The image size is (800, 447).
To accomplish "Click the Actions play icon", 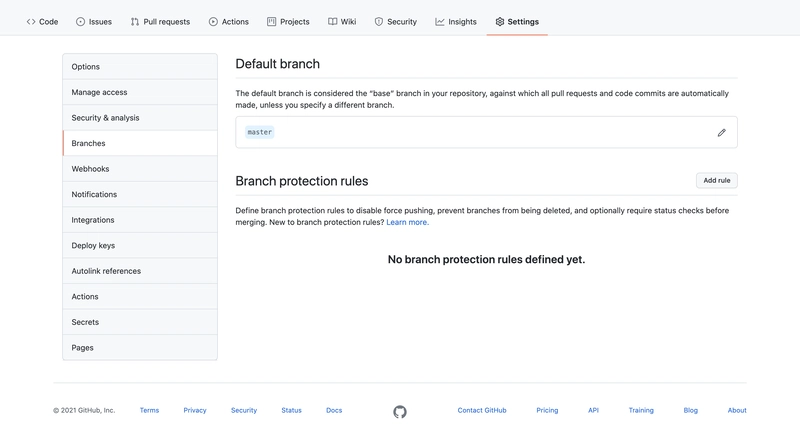I will pos(213,21).
